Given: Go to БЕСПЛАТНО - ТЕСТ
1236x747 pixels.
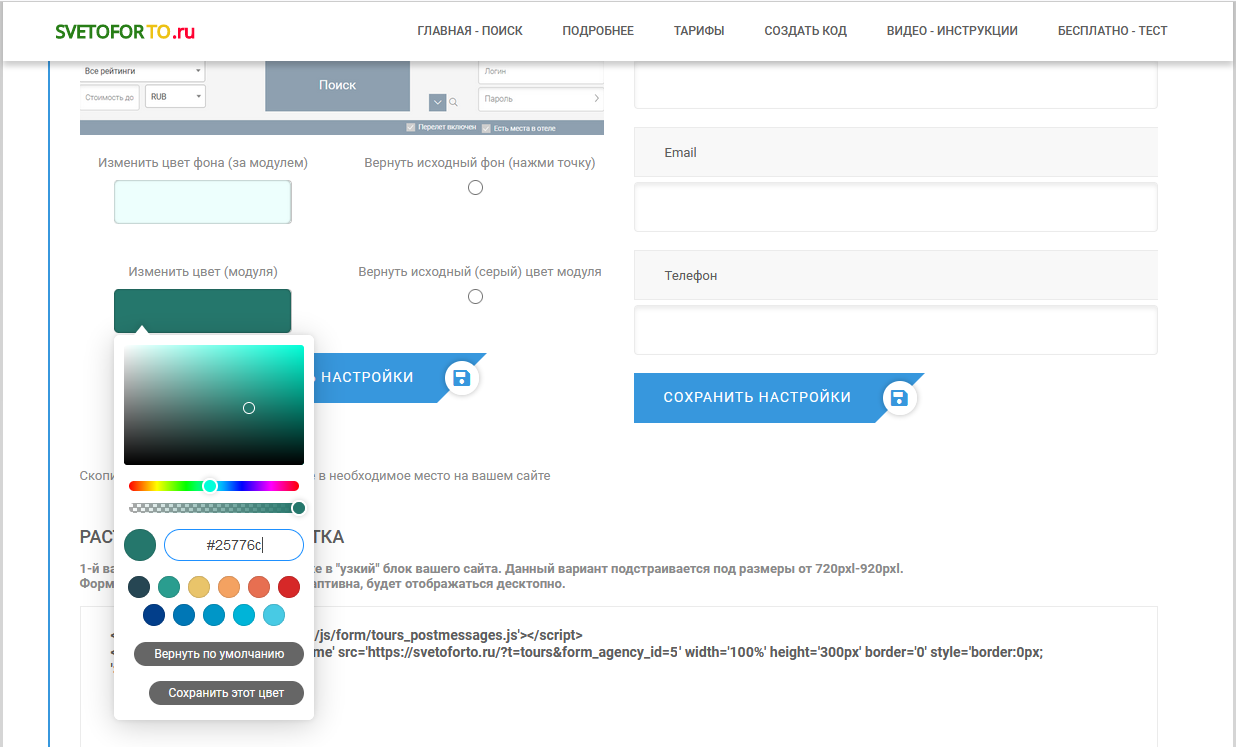Looking at the screenshot, I should click(x=1113, y=31).
